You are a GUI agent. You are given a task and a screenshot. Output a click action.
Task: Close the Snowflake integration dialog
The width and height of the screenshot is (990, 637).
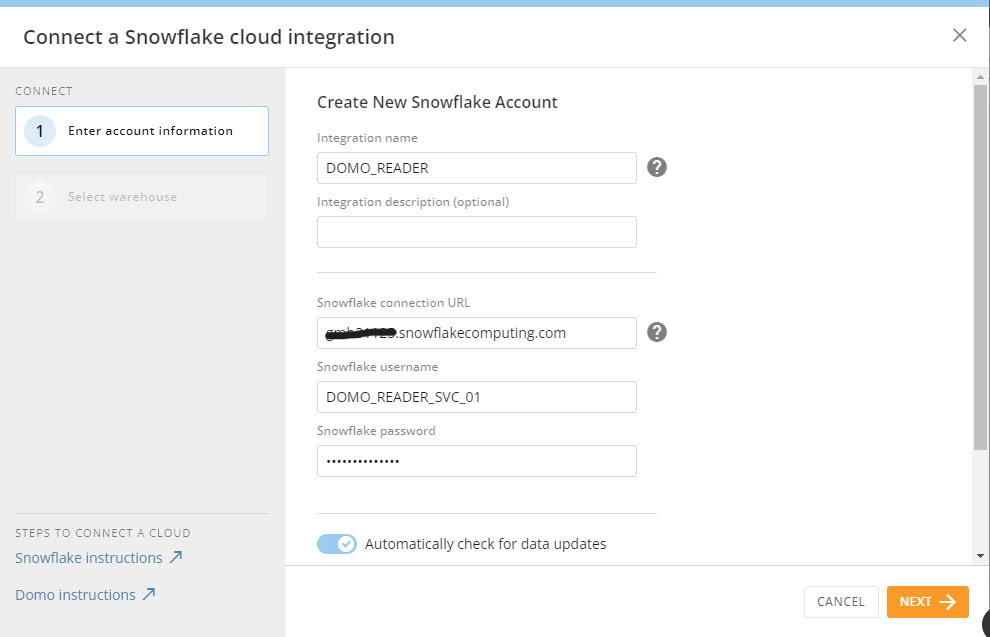(959, 36)
